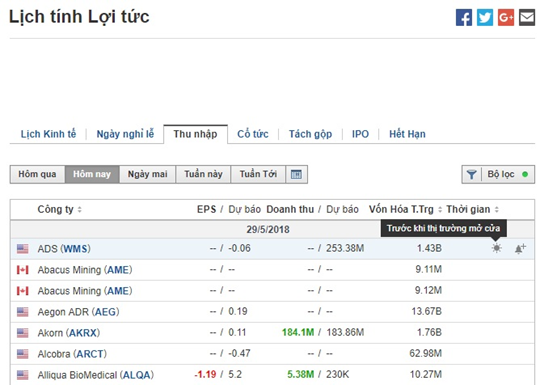Switch to Tuần này range
The height and width of the screenshot is (385, 540).
(x=203, y=174)
